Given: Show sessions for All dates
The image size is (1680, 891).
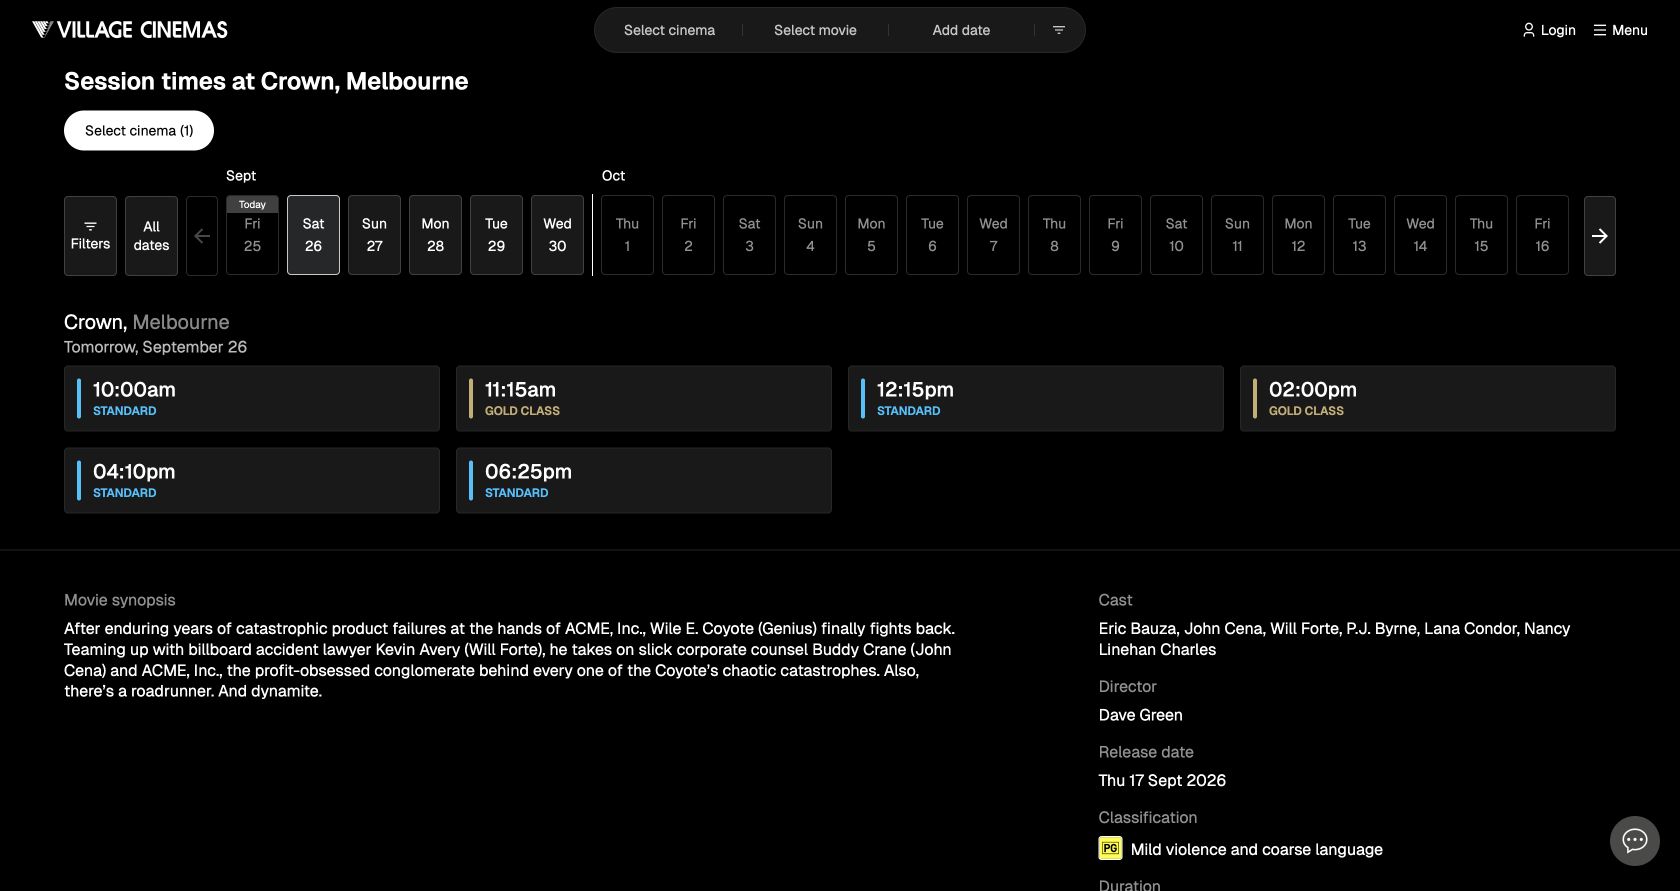Looking at the screenshot, I should click(x=151, y=236).
